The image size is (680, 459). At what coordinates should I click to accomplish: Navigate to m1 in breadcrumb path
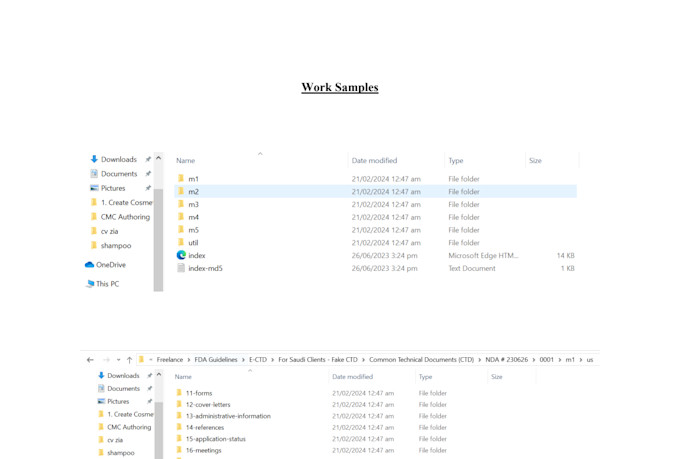[x=570, y=360]
